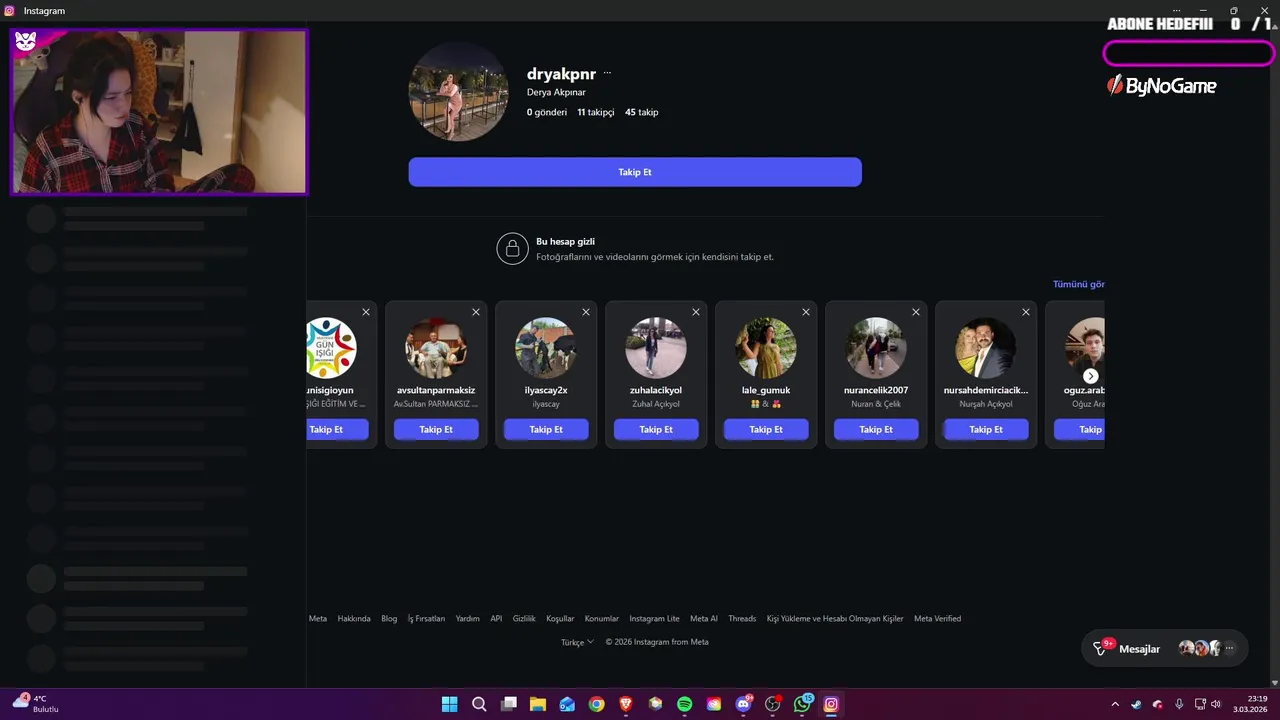Open the Windows Start menu

[450, 704]
